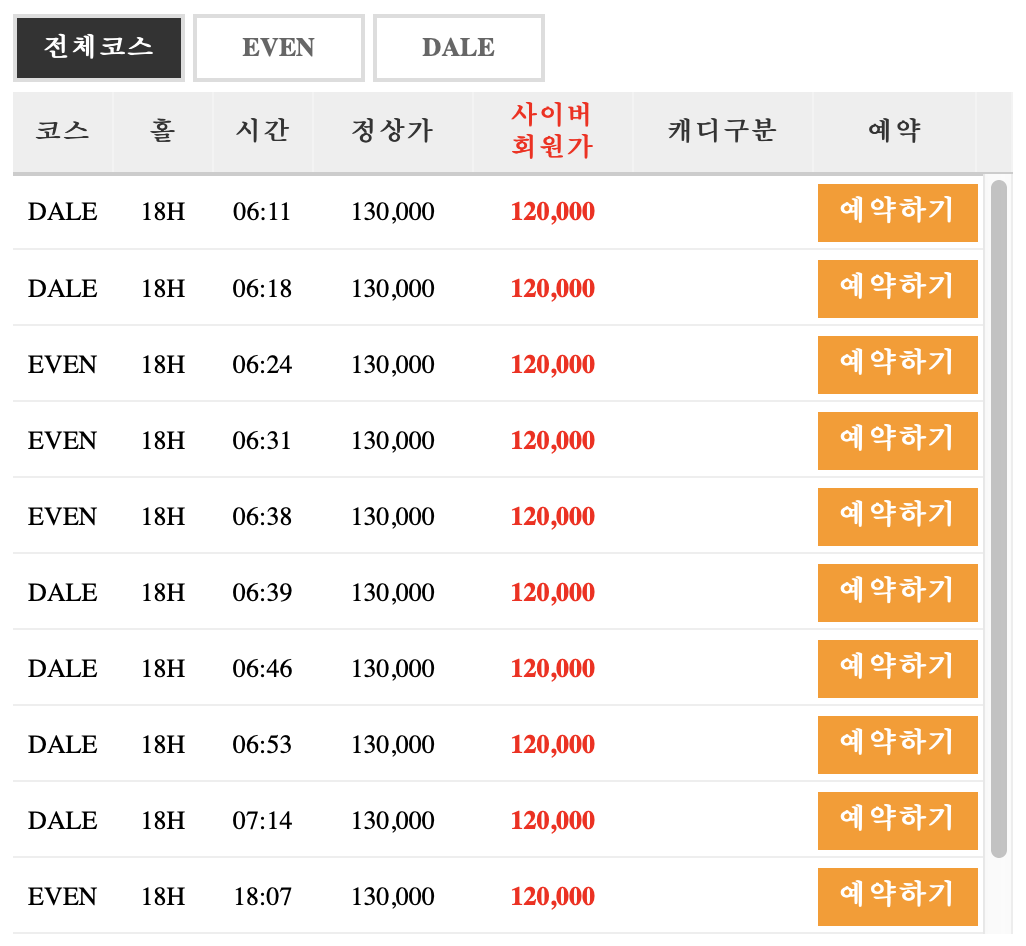
Task: Select the 06:24 time cell
Action: tap(262, 364)
